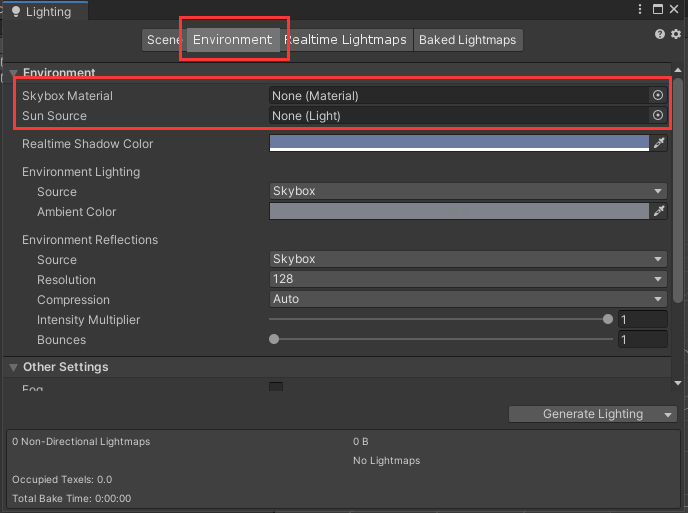Click the Skybox Material object picker circle
The width and height of the screenshot is (688, 513).
(x=658, y=95)
